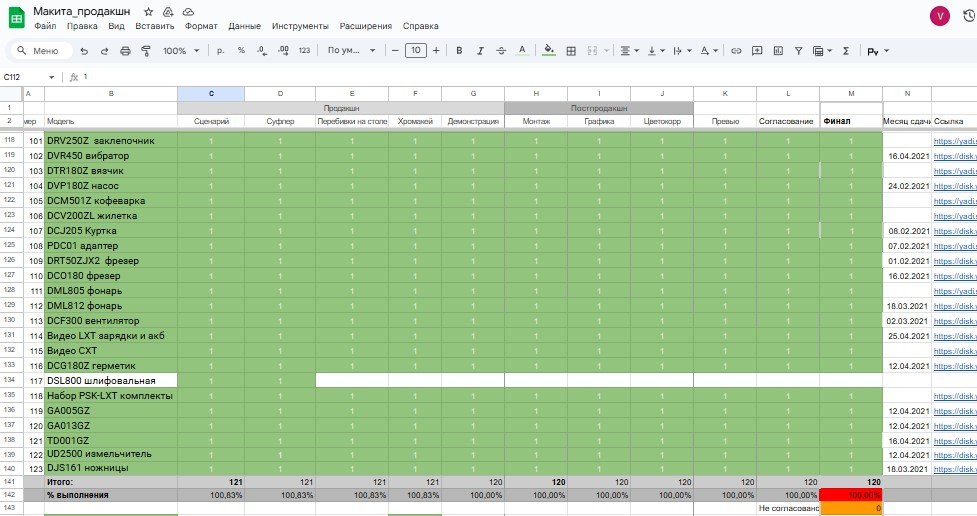
Task: Open the borders tool
Action: pyautogui.click(x=571, y=50)
